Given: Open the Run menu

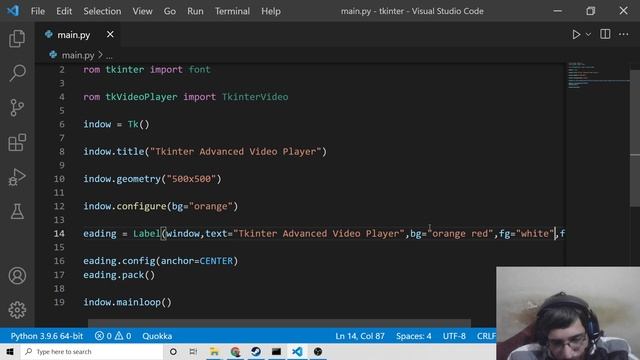Looking at the screenshot, I should click(195, 11).
